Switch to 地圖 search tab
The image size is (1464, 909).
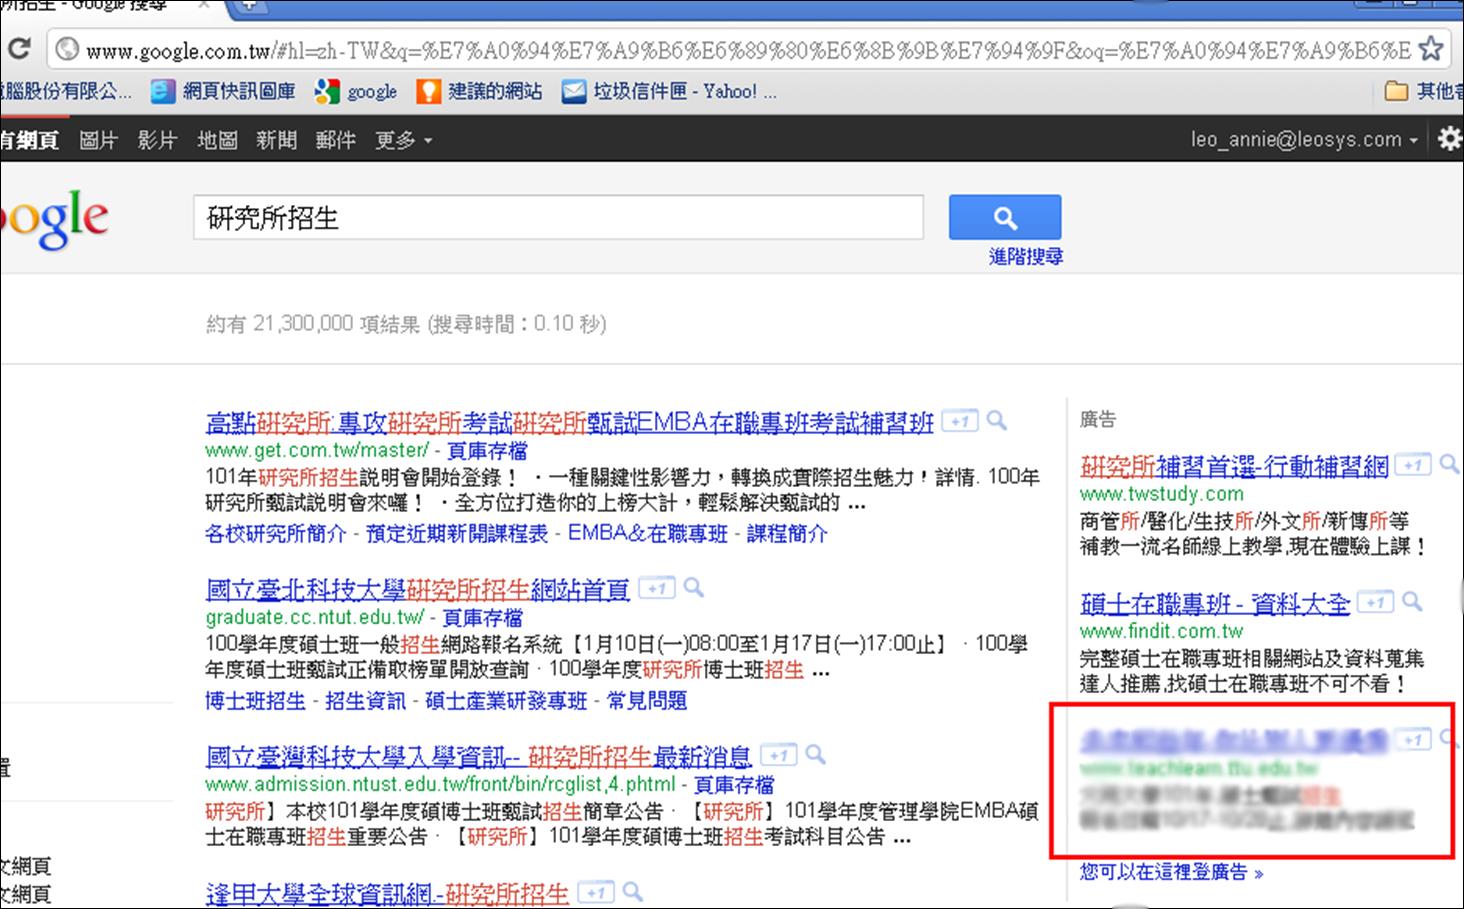tap(217, 140)
